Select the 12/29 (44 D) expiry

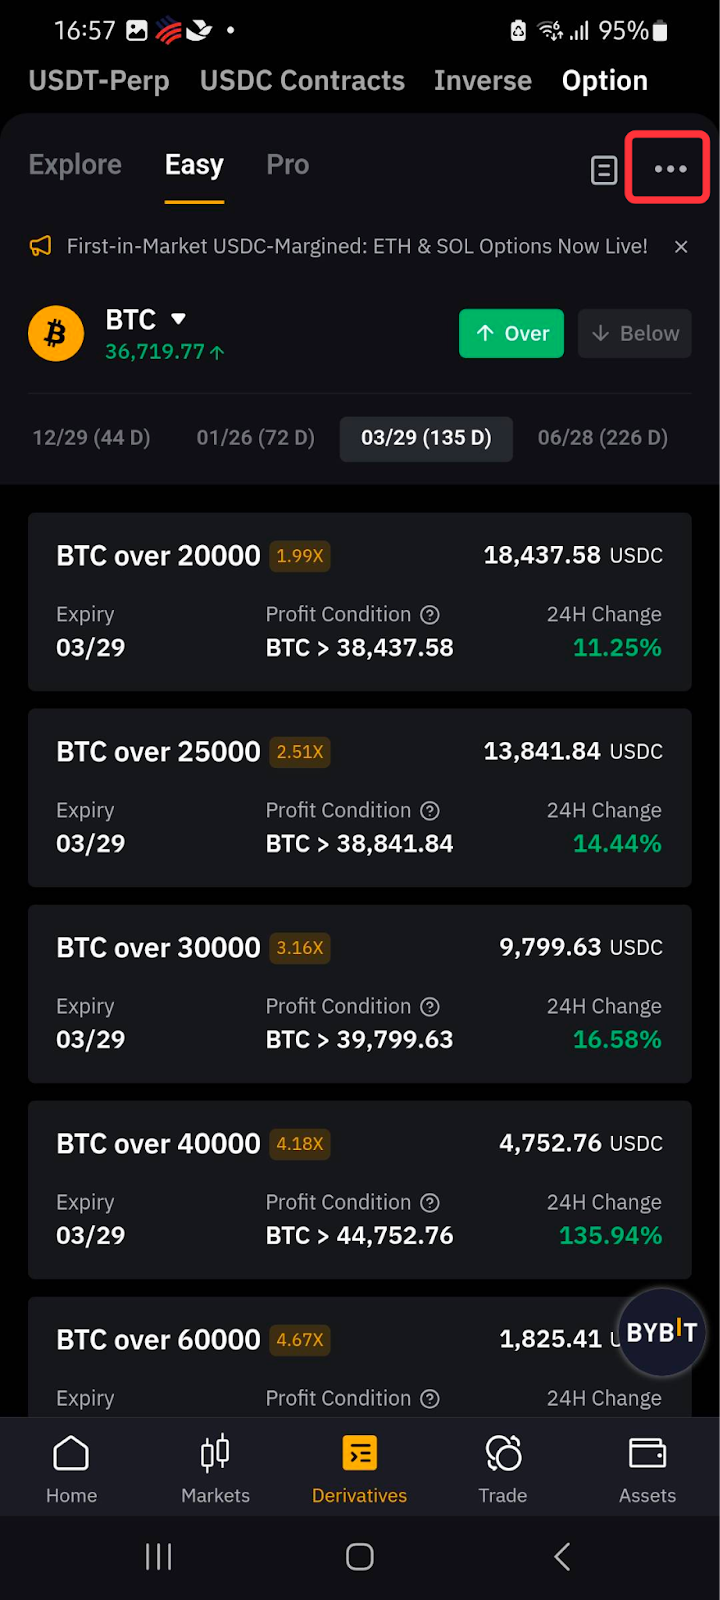tap(91, 438)
